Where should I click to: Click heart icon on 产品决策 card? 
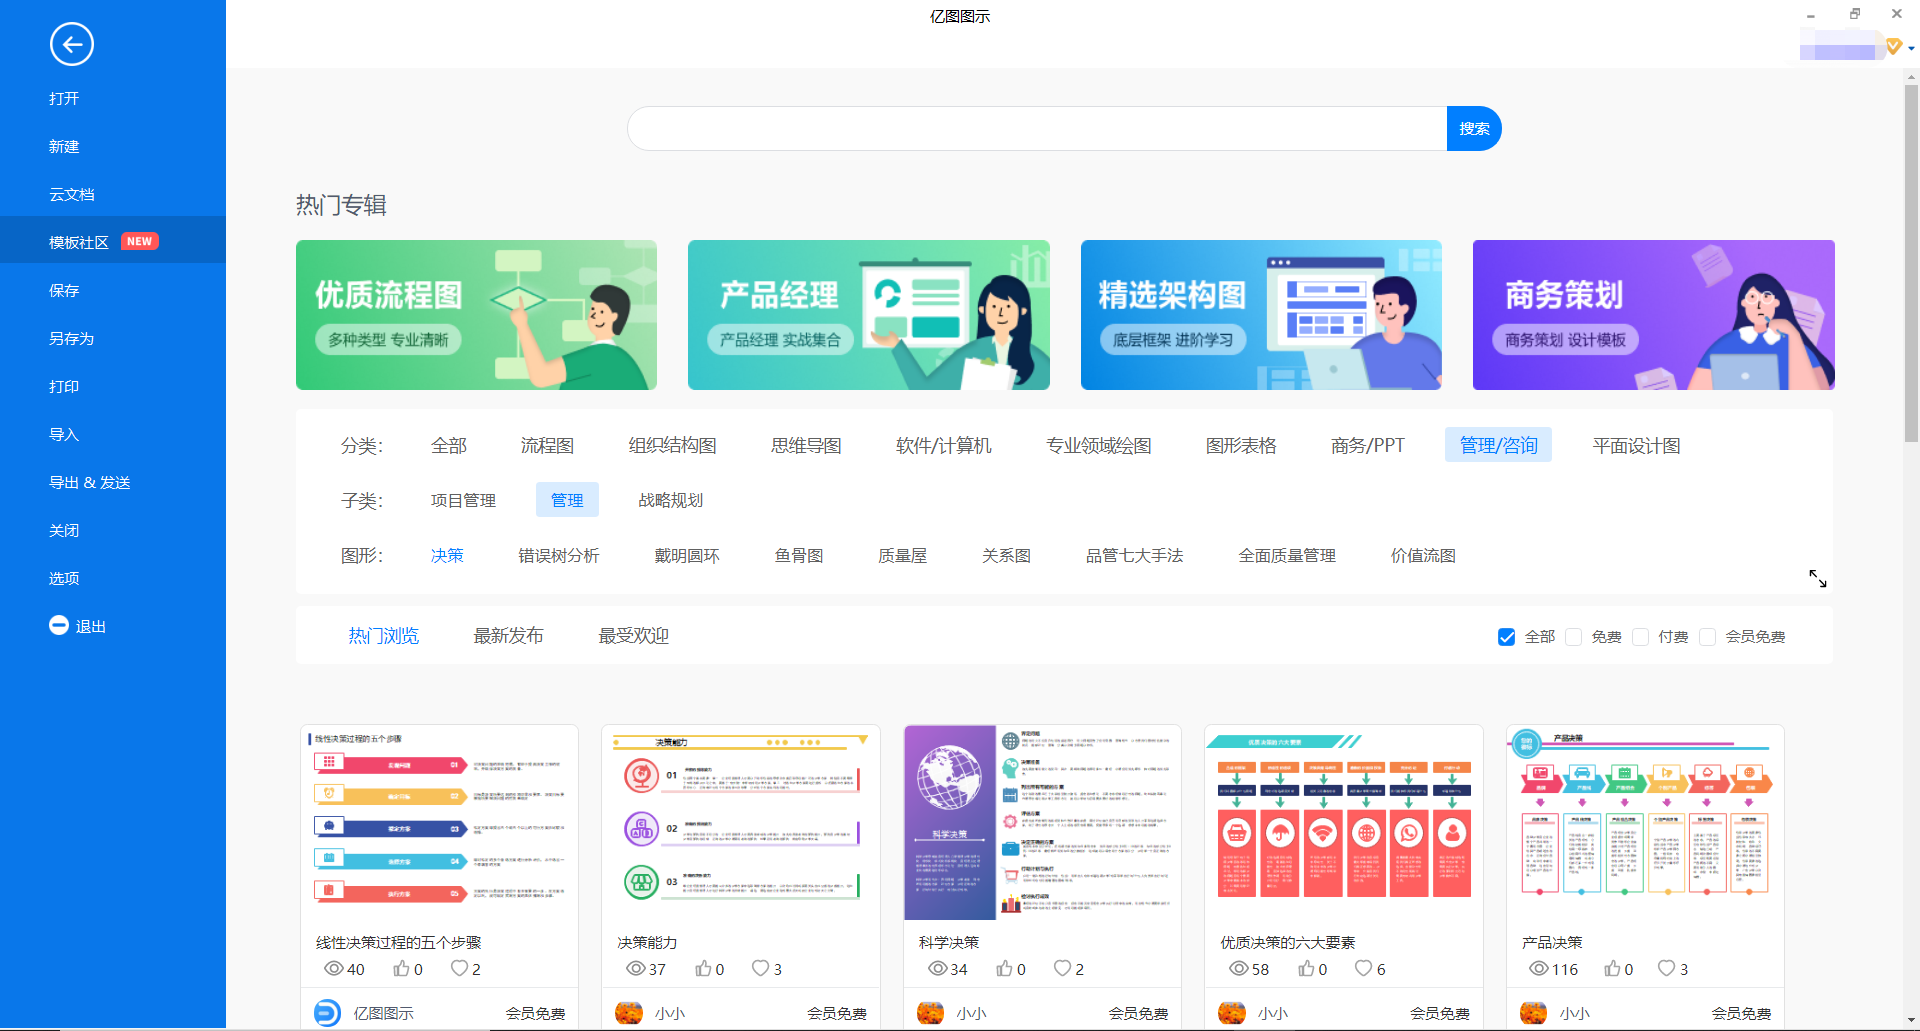tap(1666, 968)
